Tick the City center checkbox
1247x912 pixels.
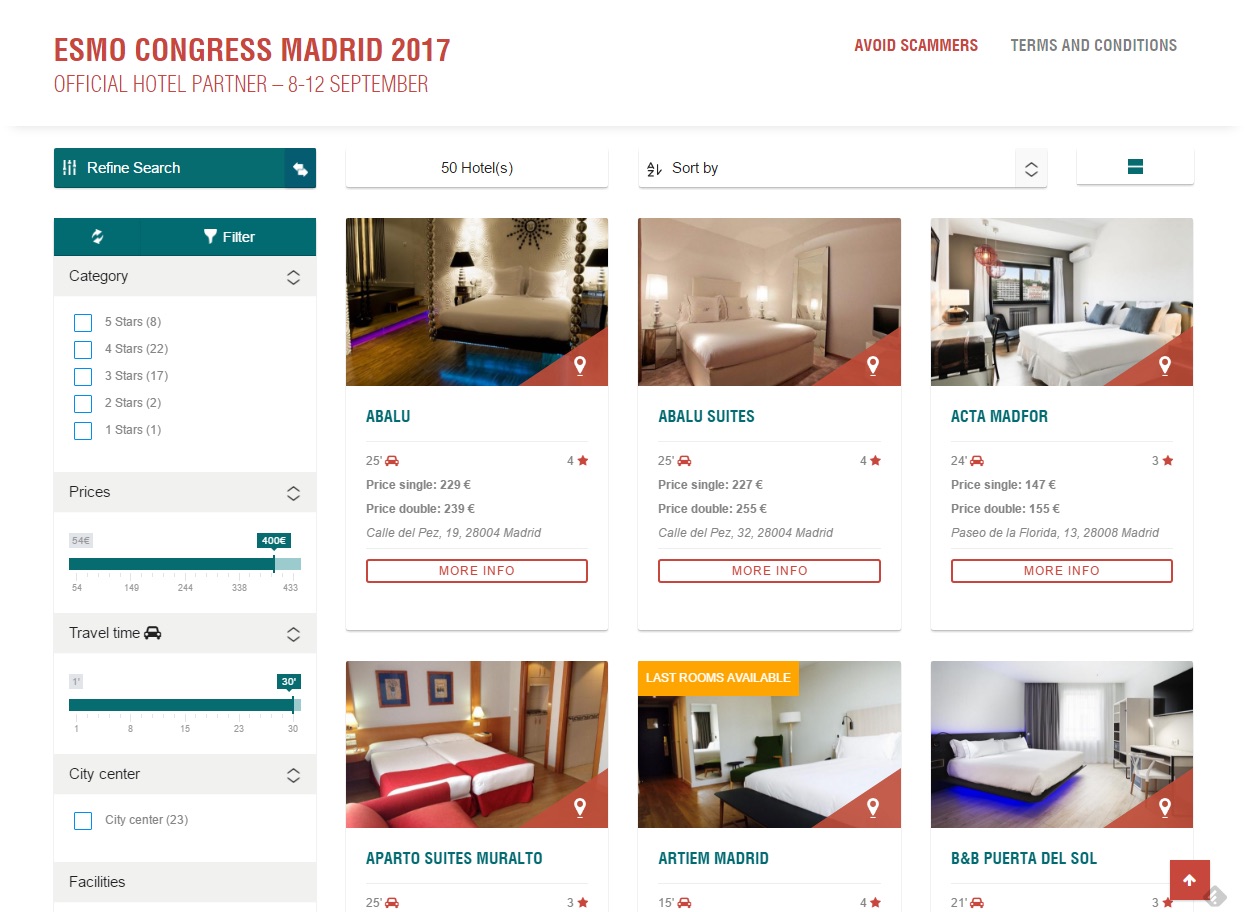[83, 820]
